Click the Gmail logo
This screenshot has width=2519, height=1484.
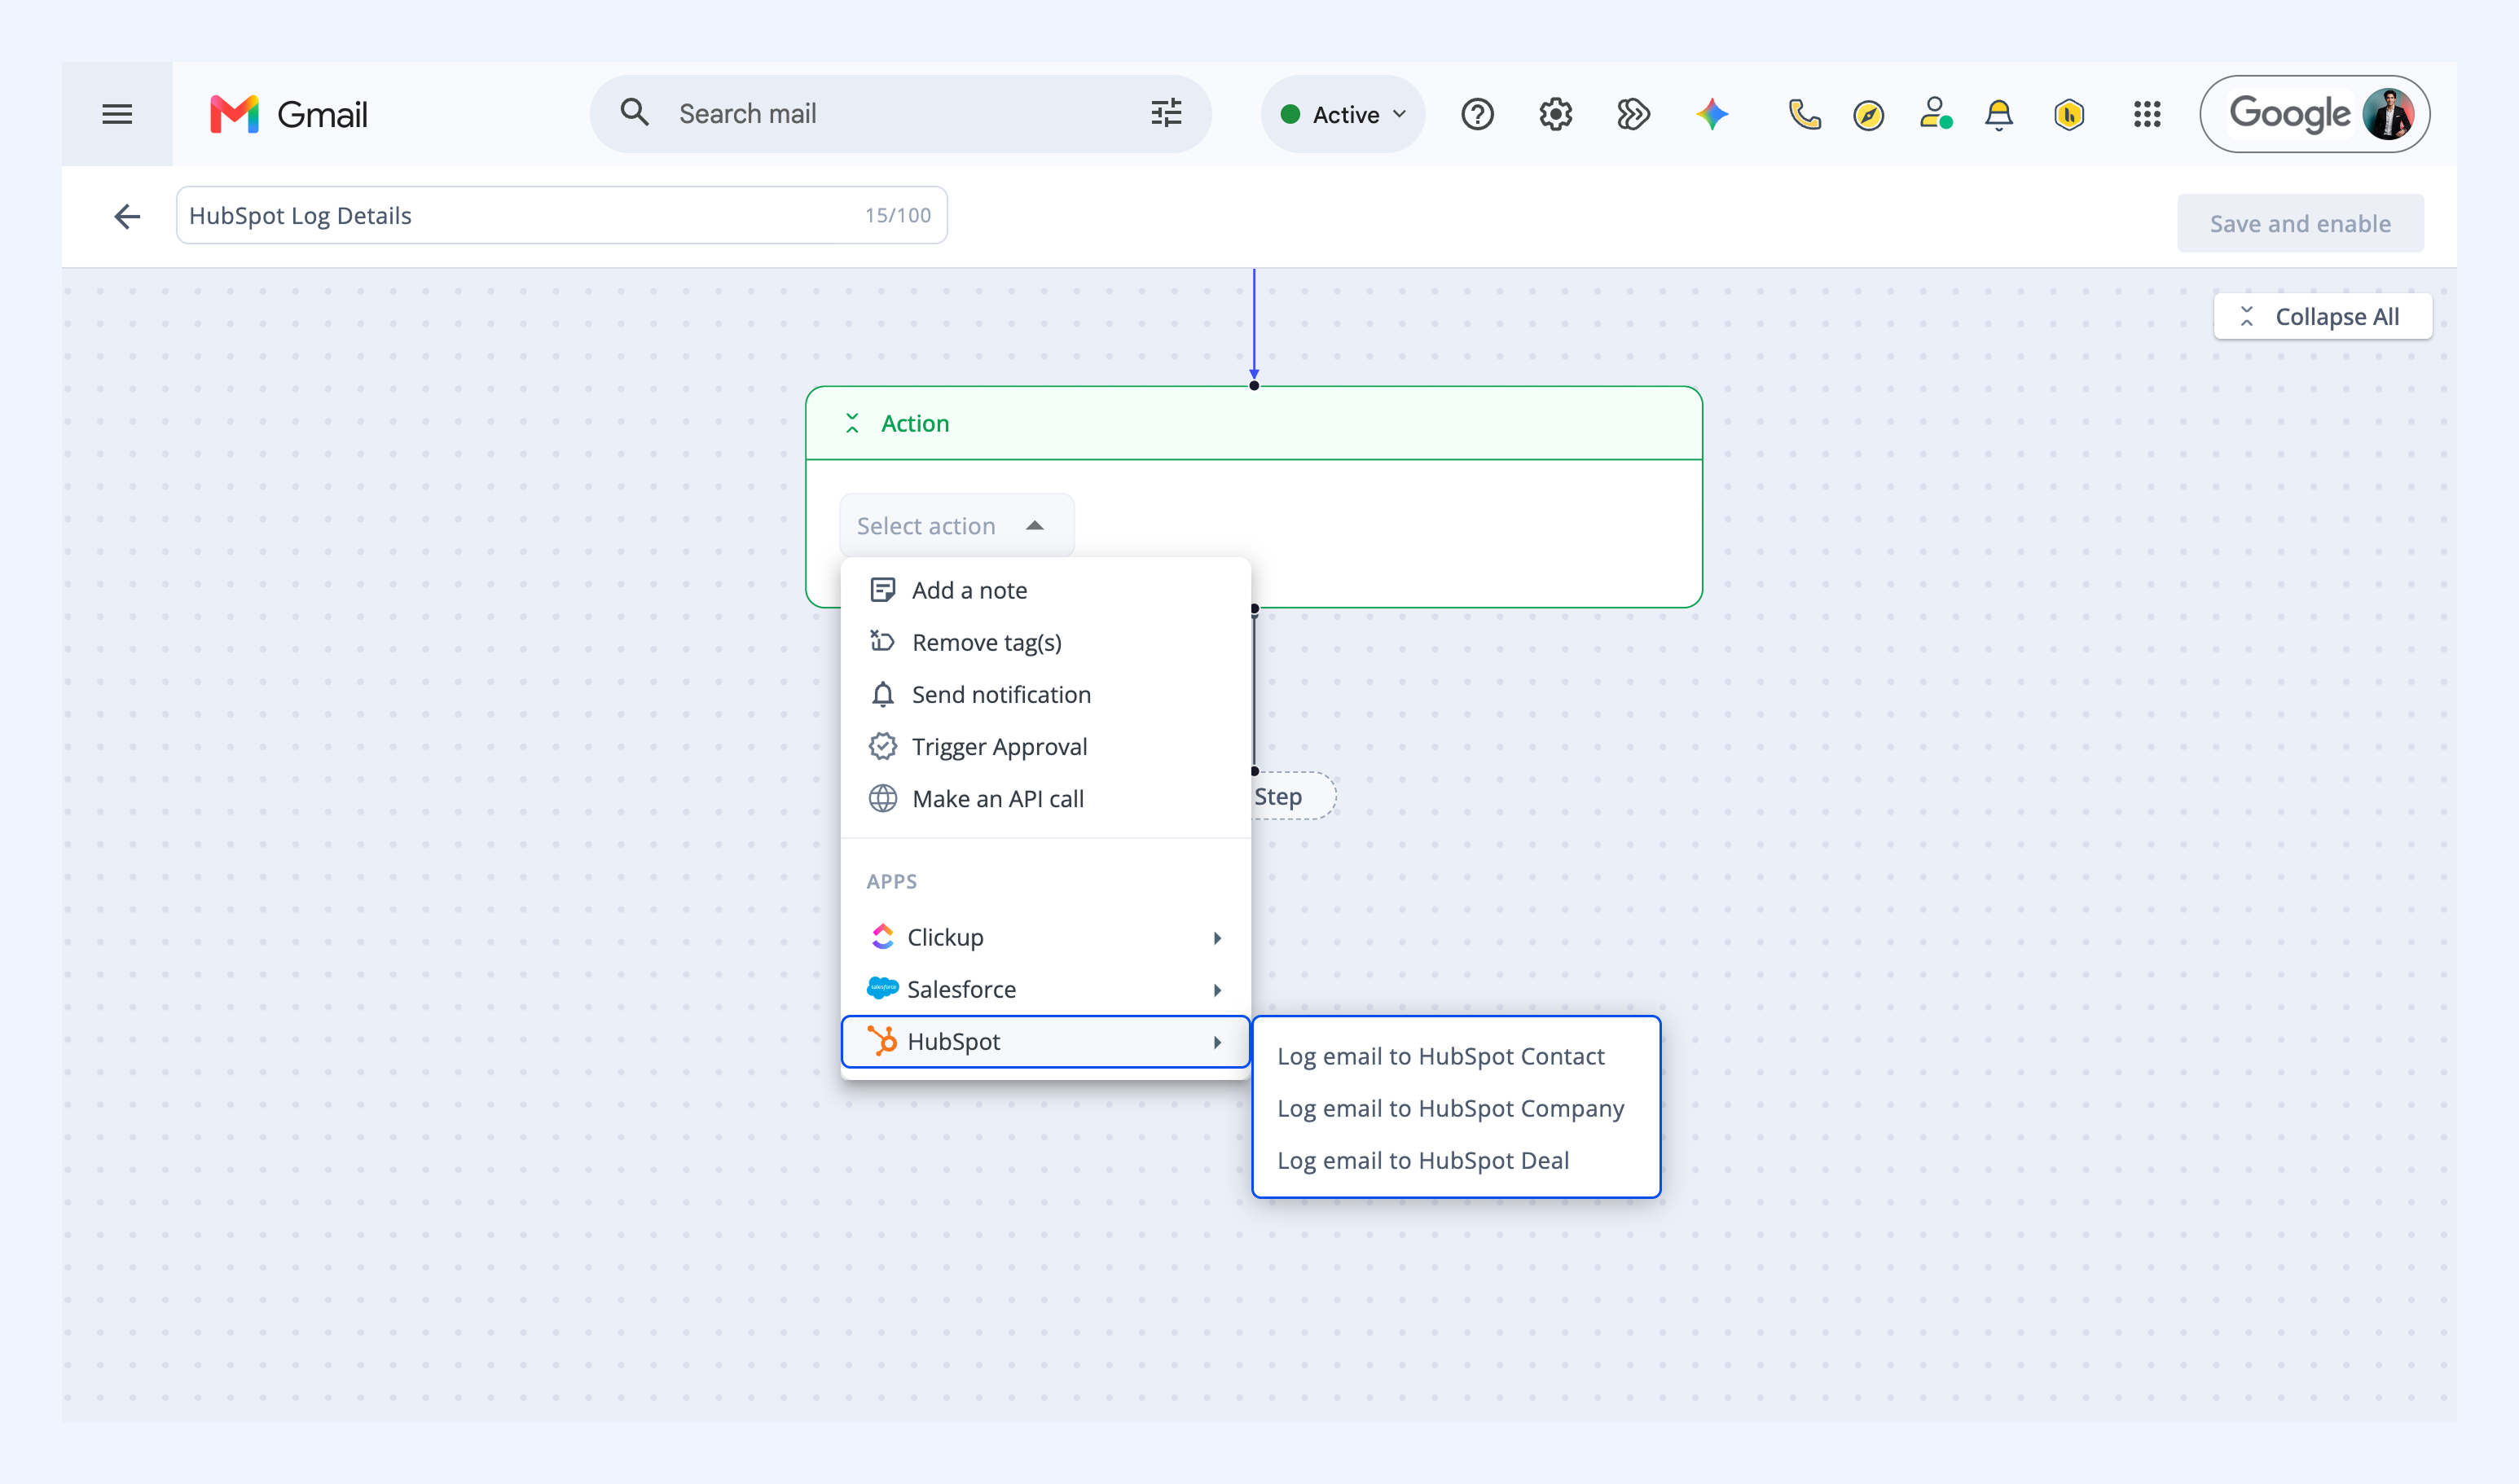click(x=289, y=114)
